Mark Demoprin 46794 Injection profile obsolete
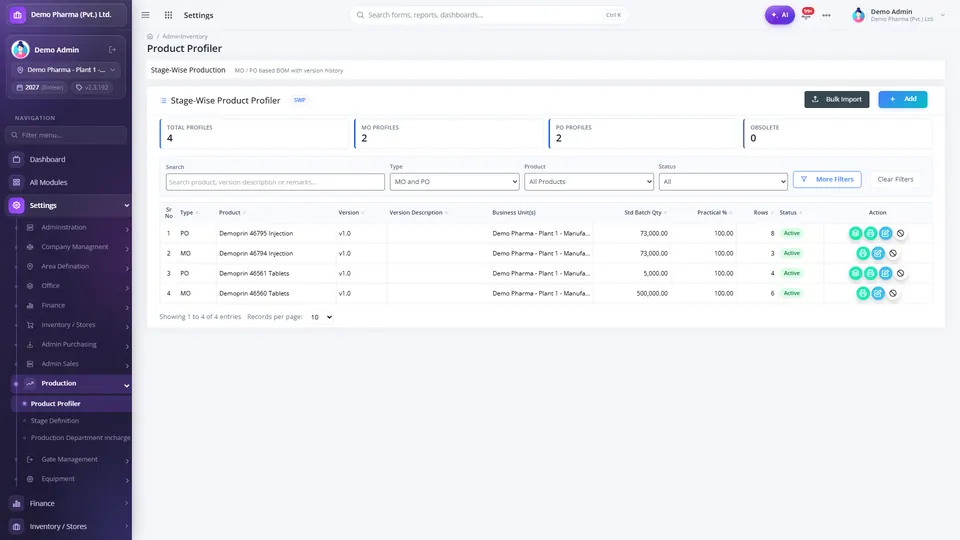Viewport: 960px width, 540px height. point(893,253)
